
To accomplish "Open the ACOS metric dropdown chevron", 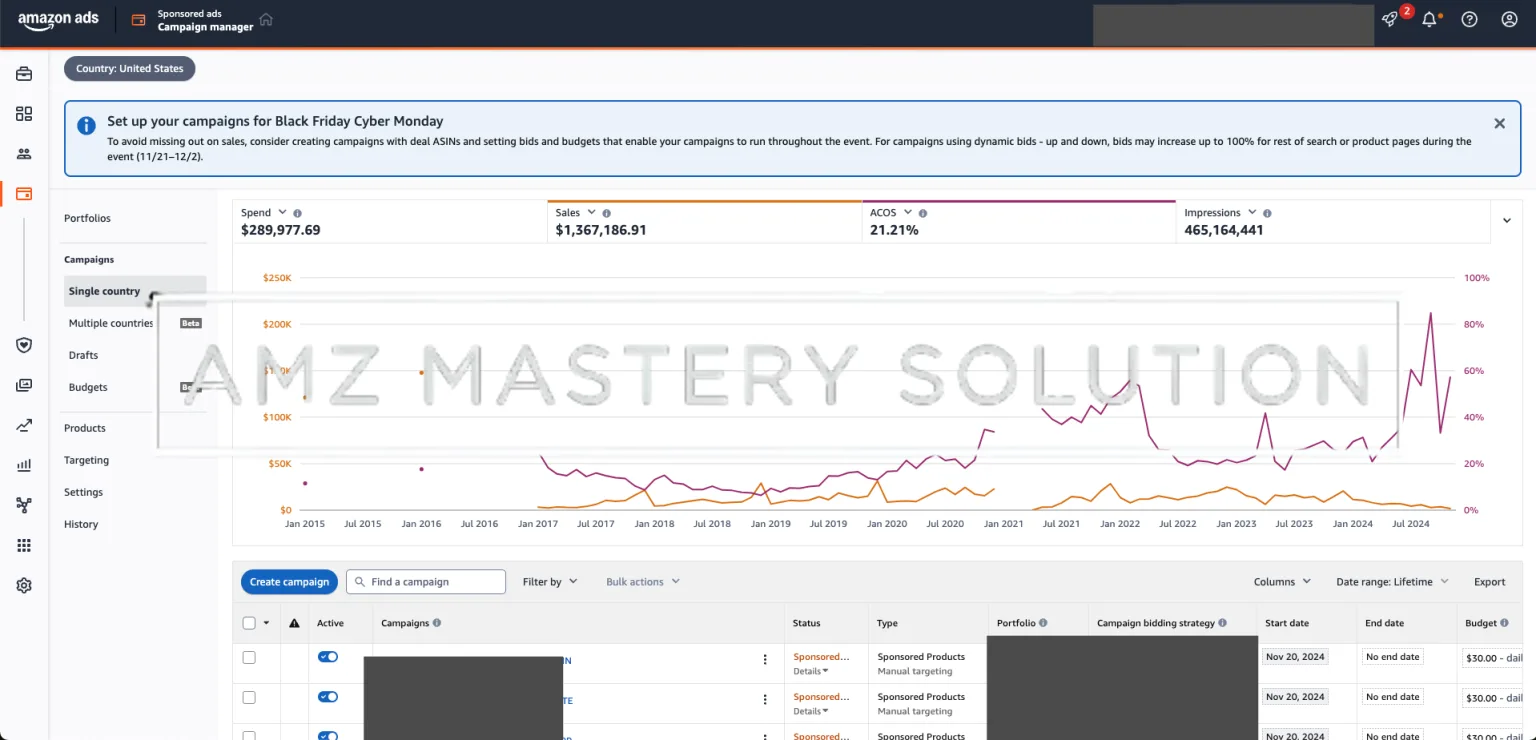I will (x=908, y=213).
